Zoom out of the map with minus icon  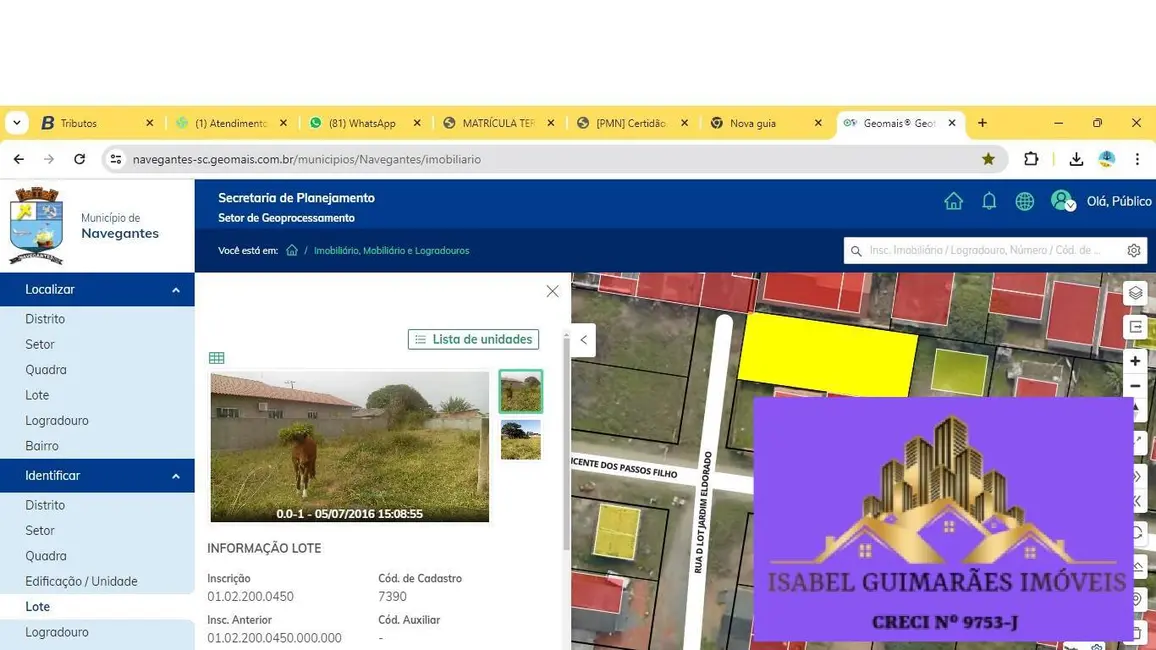click(x=1135, y=385)
